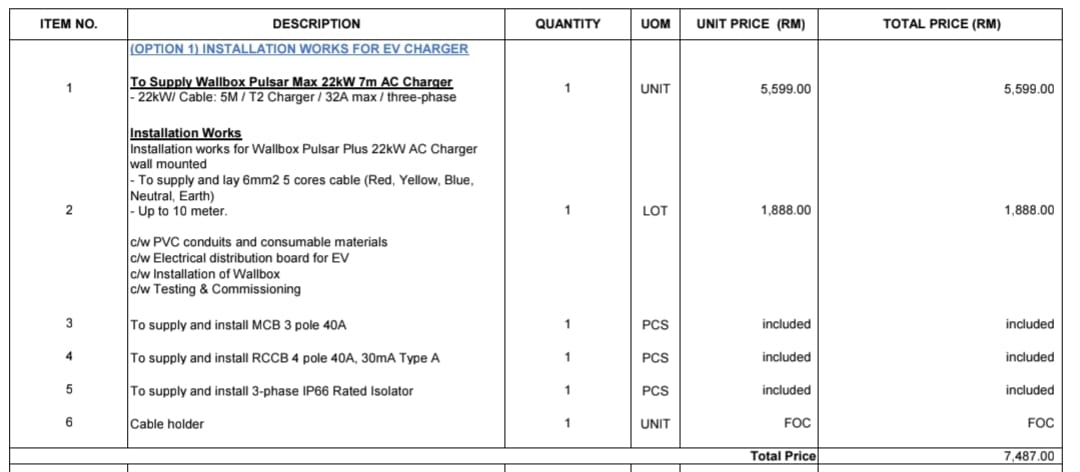Image resolution: width=1080 pixels, height=472 pixels.
Task: Click the Cable holder description cell
Action: point(167,424)
